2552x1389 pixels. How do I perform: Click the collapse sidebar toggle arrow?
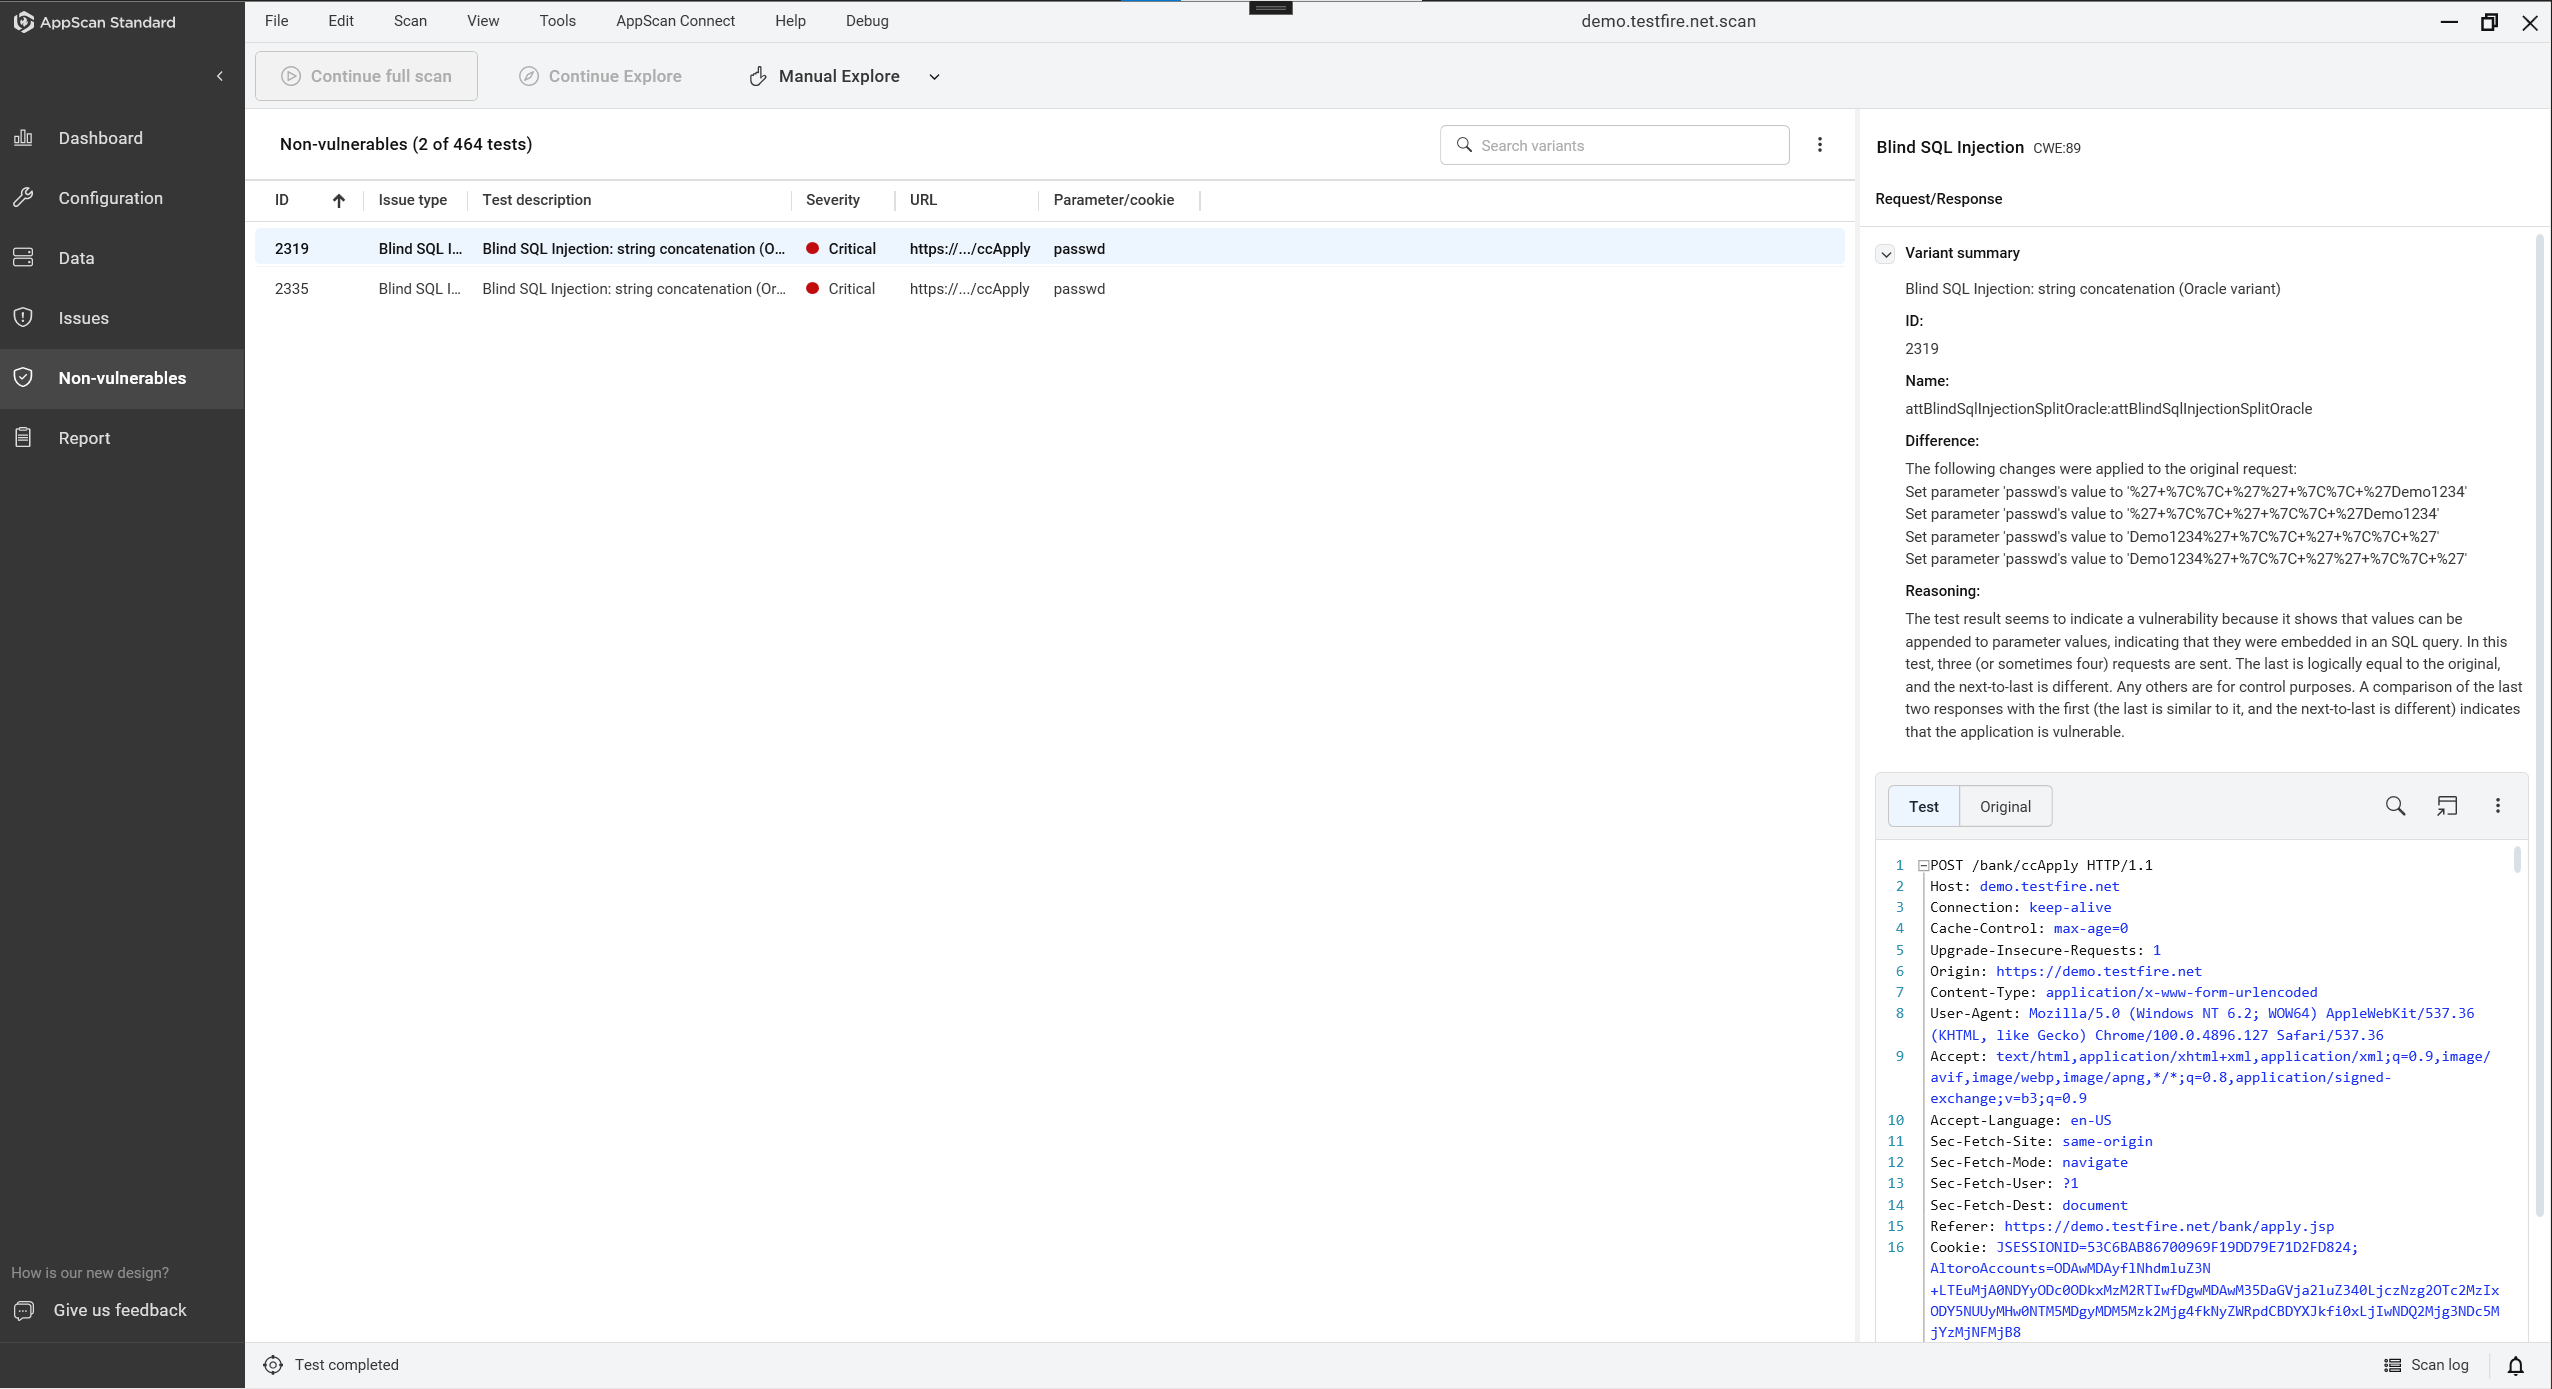[x=219, y=77]
